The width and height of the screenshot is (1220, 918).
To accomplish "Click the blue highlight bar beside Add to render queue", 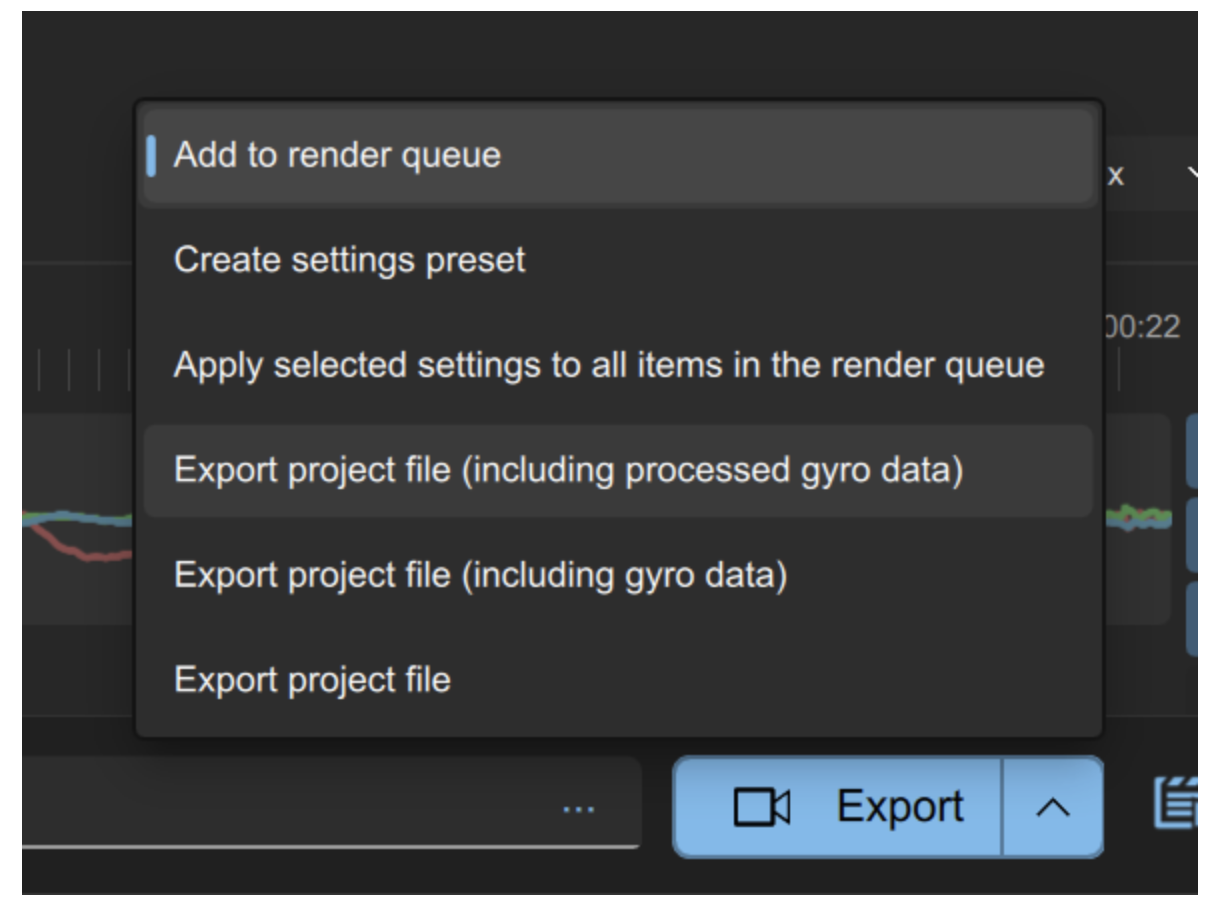I will pos(152,152).
